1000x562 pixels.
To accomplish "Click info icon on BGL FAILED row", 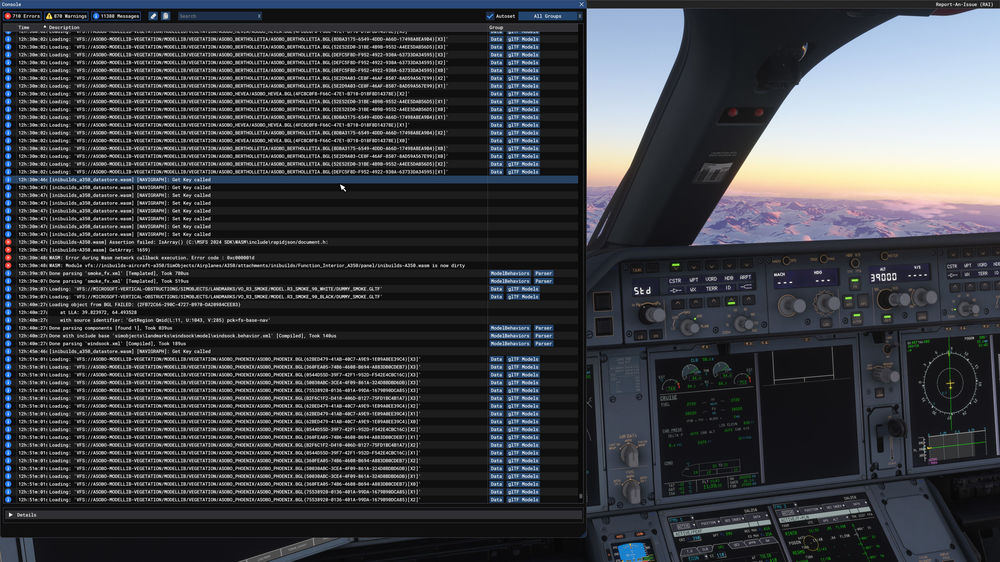I will [x=8, y=304].
